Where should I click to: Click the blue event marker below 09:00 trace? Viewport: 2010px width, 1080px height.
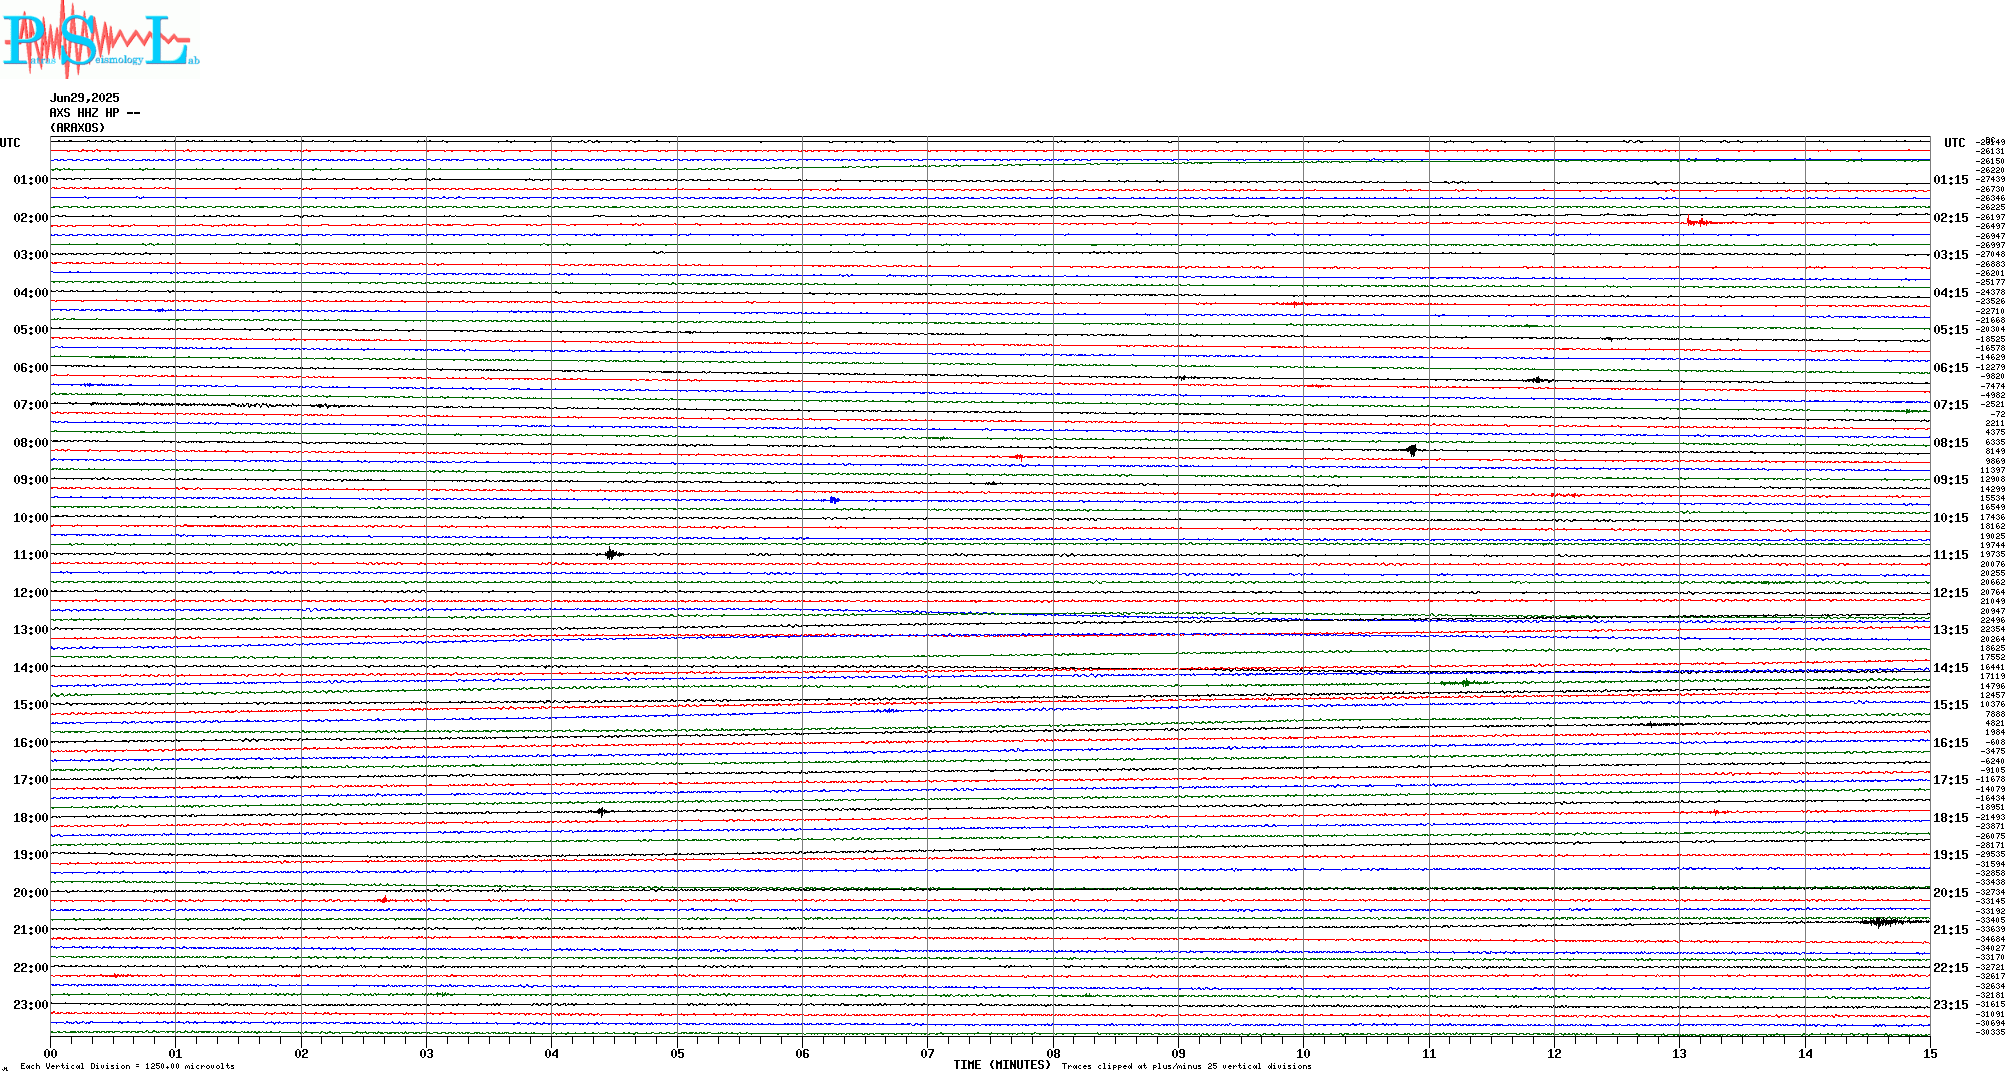tap(834, 499)
